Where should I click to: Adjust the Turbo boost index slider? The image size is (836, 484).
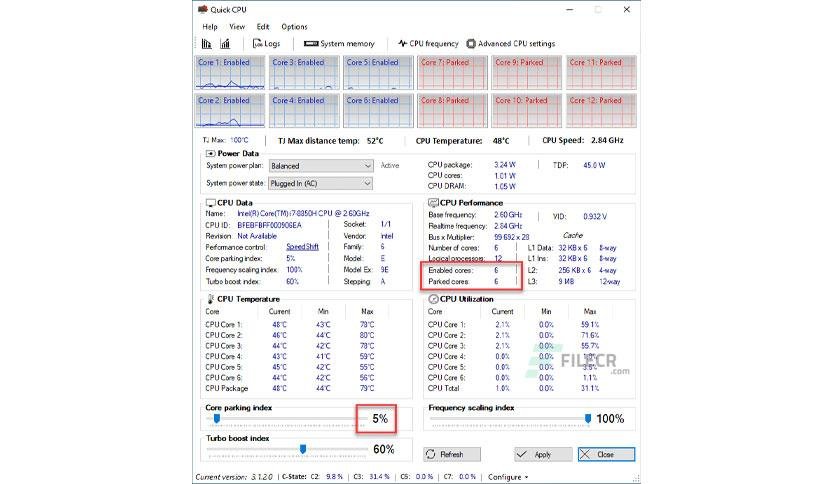(x=302, y=449)
